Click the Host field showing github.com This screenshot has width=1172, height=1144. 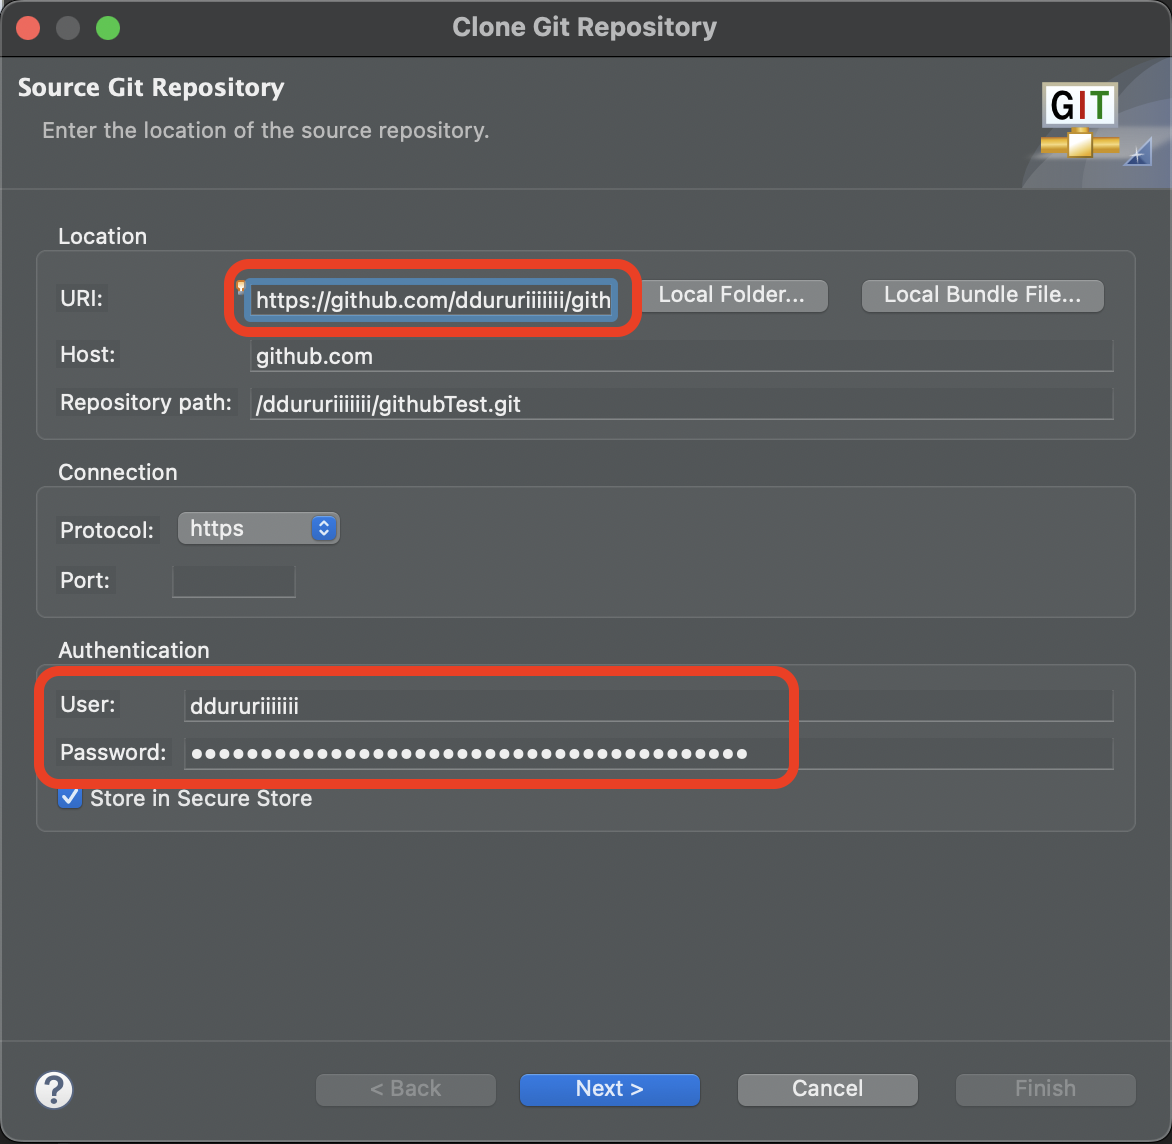click(x=681, y=356)
